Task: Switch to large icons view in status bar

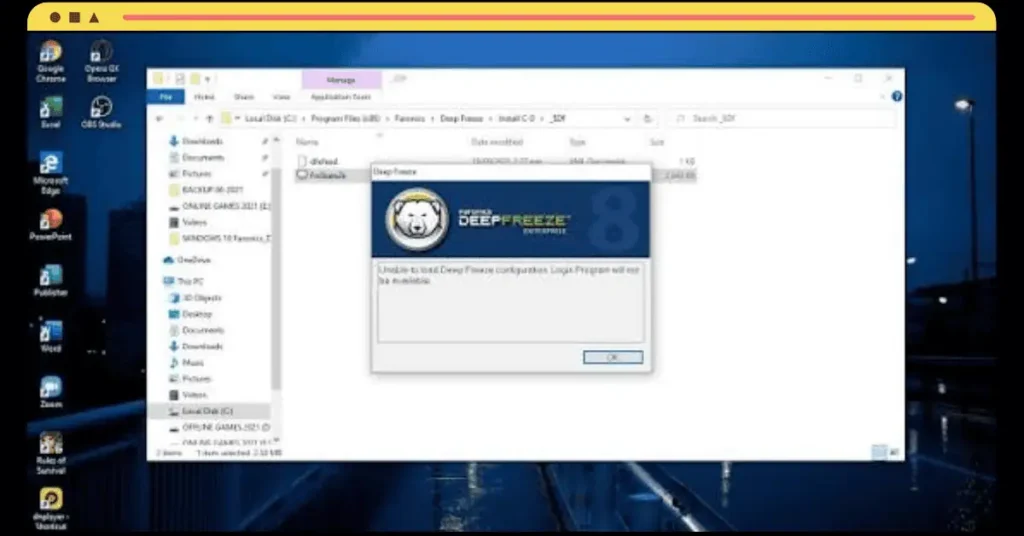Action: [x=894, y=452]
